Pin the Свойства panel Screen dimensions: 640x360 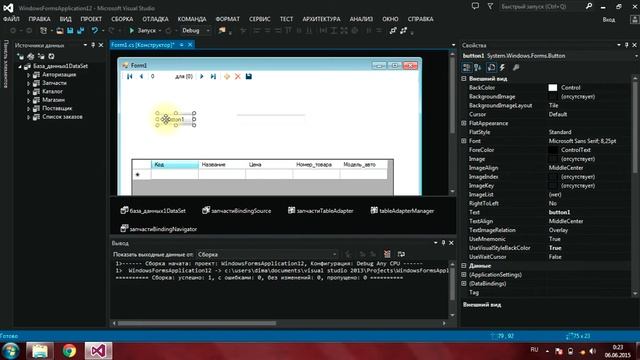(x=627, y=45)
